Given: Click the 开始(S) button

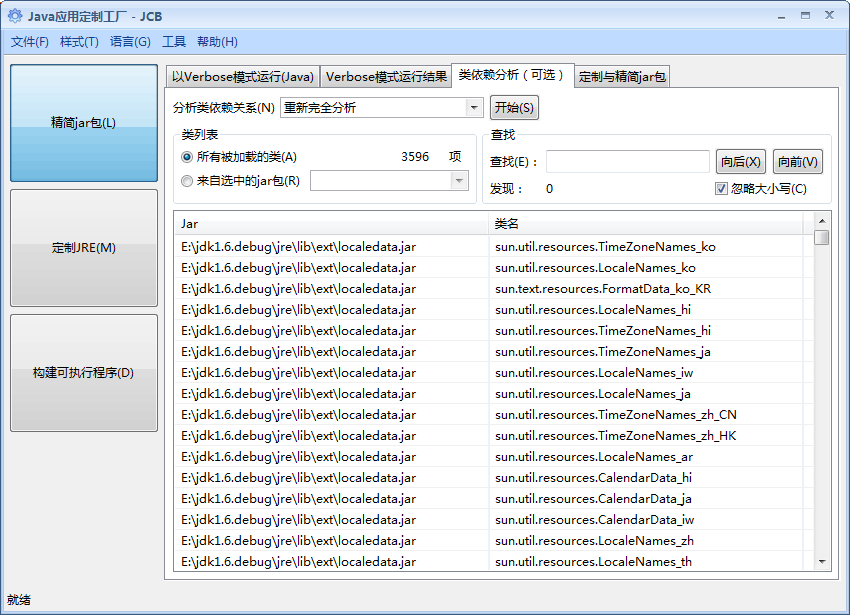Looking at the screenshot, I should [514, 107].
